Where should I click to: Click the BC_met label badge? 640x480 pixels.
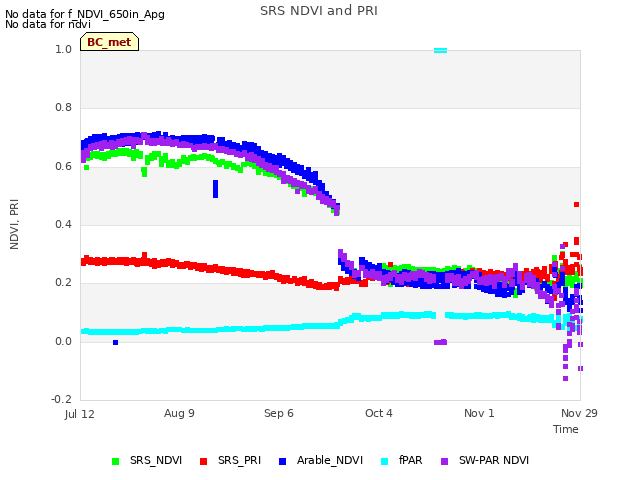pyautogui.click(x=109, y=42)
